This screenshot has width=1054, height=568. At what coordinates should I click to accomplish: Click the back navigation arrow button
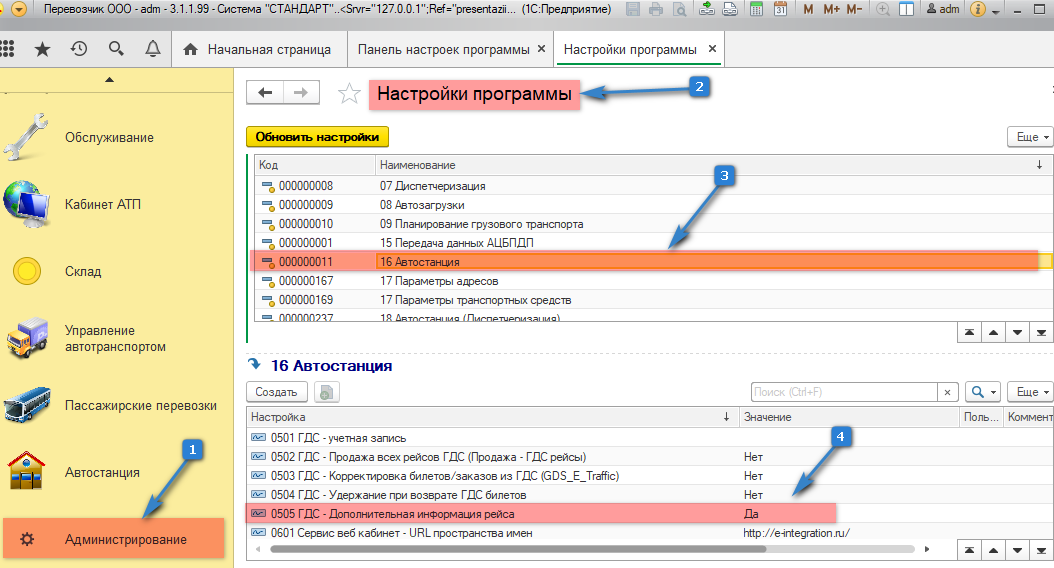[x=265, y=93]
